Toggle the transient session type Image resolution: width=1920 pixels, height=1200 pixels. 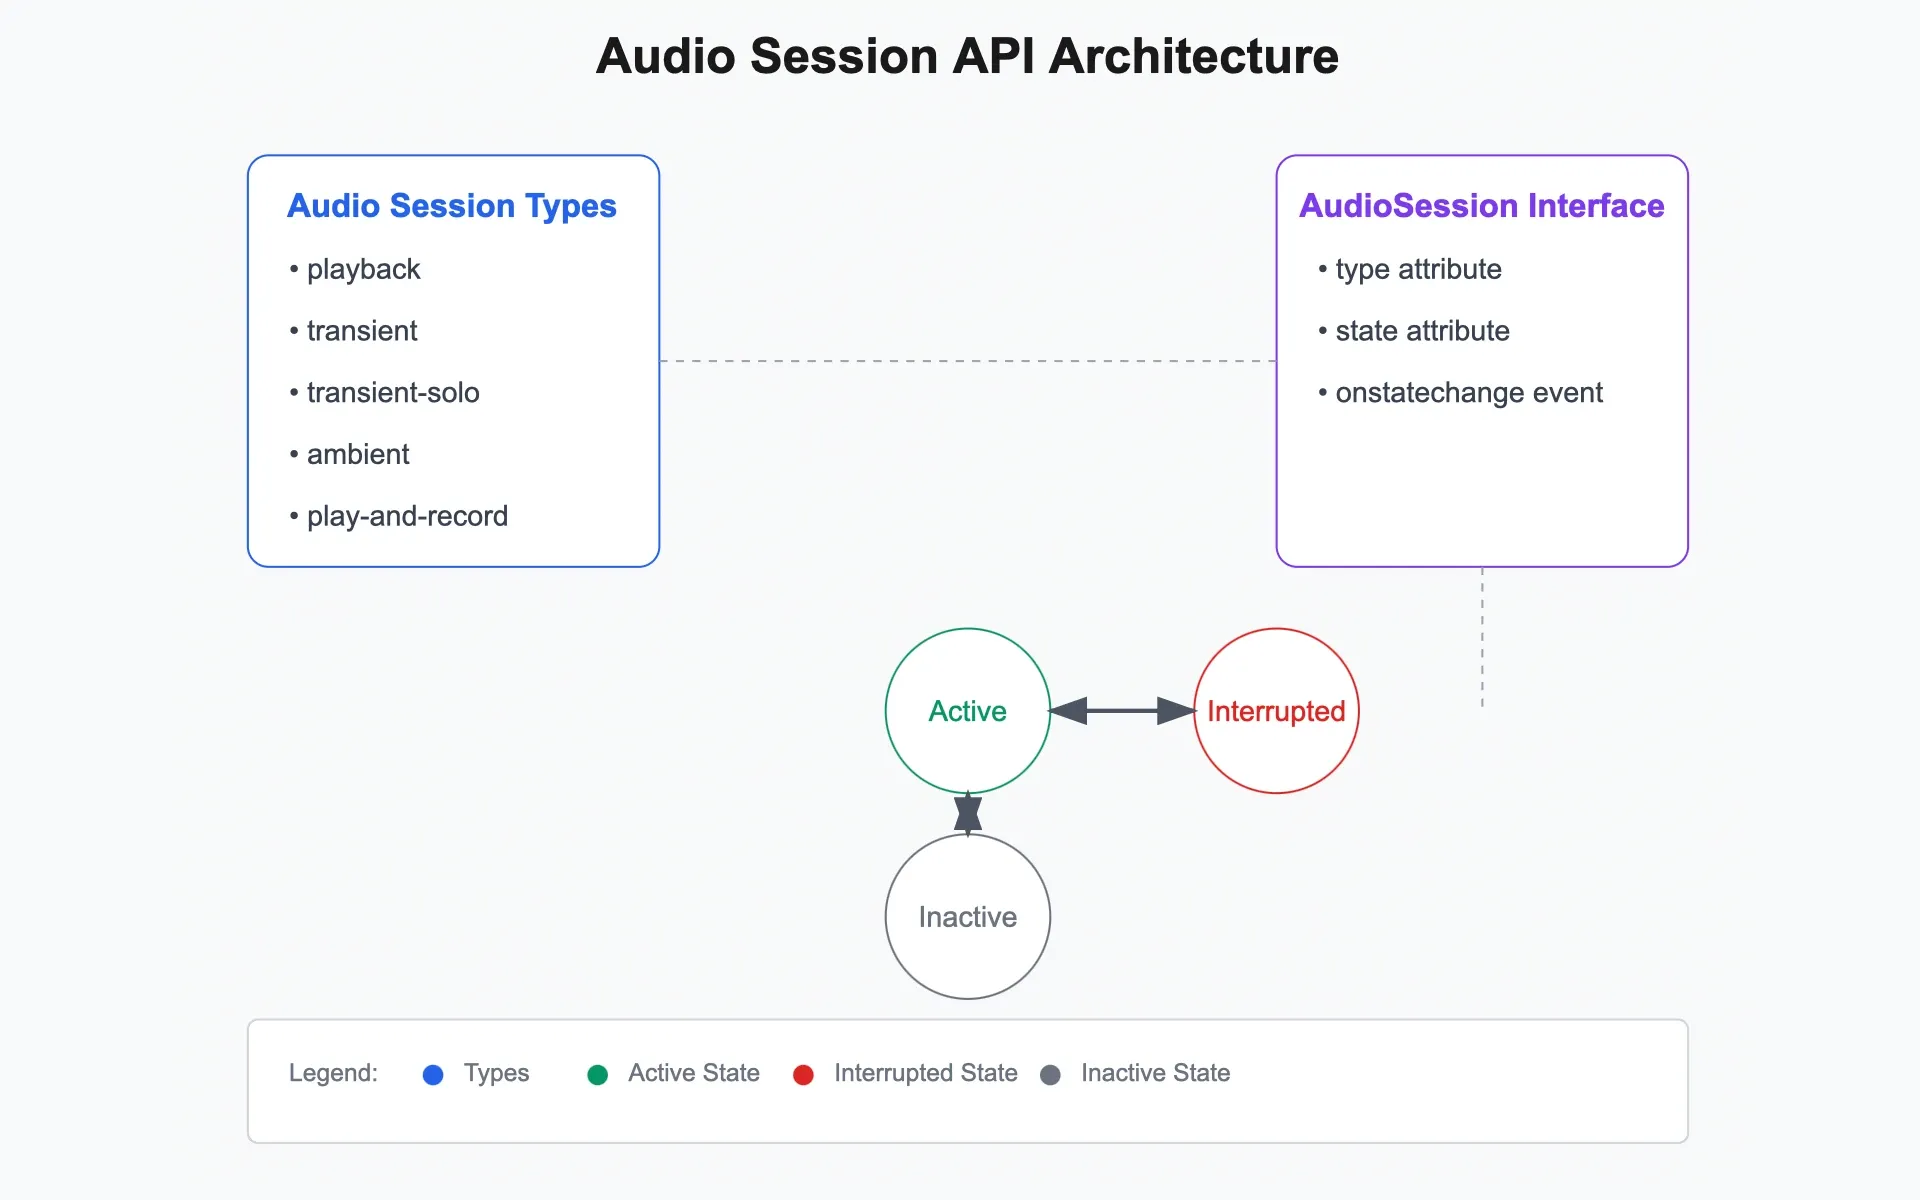(x=361, y=331)
